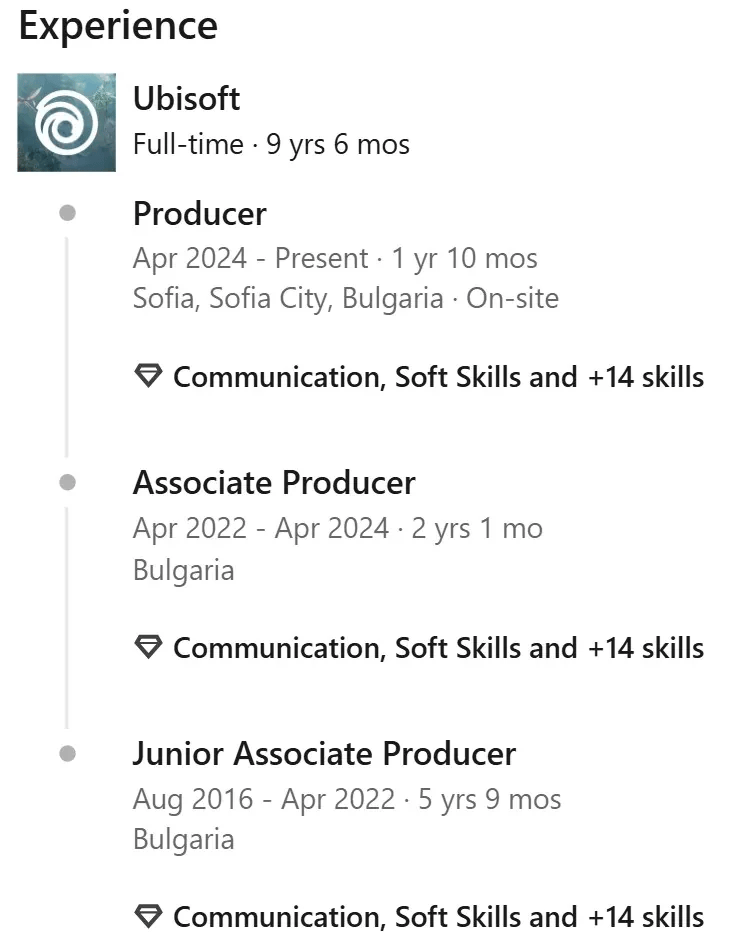742x937 pixels.
Task: Click the bullet beside Junior Associate Producer
Action: pos(67,753)
